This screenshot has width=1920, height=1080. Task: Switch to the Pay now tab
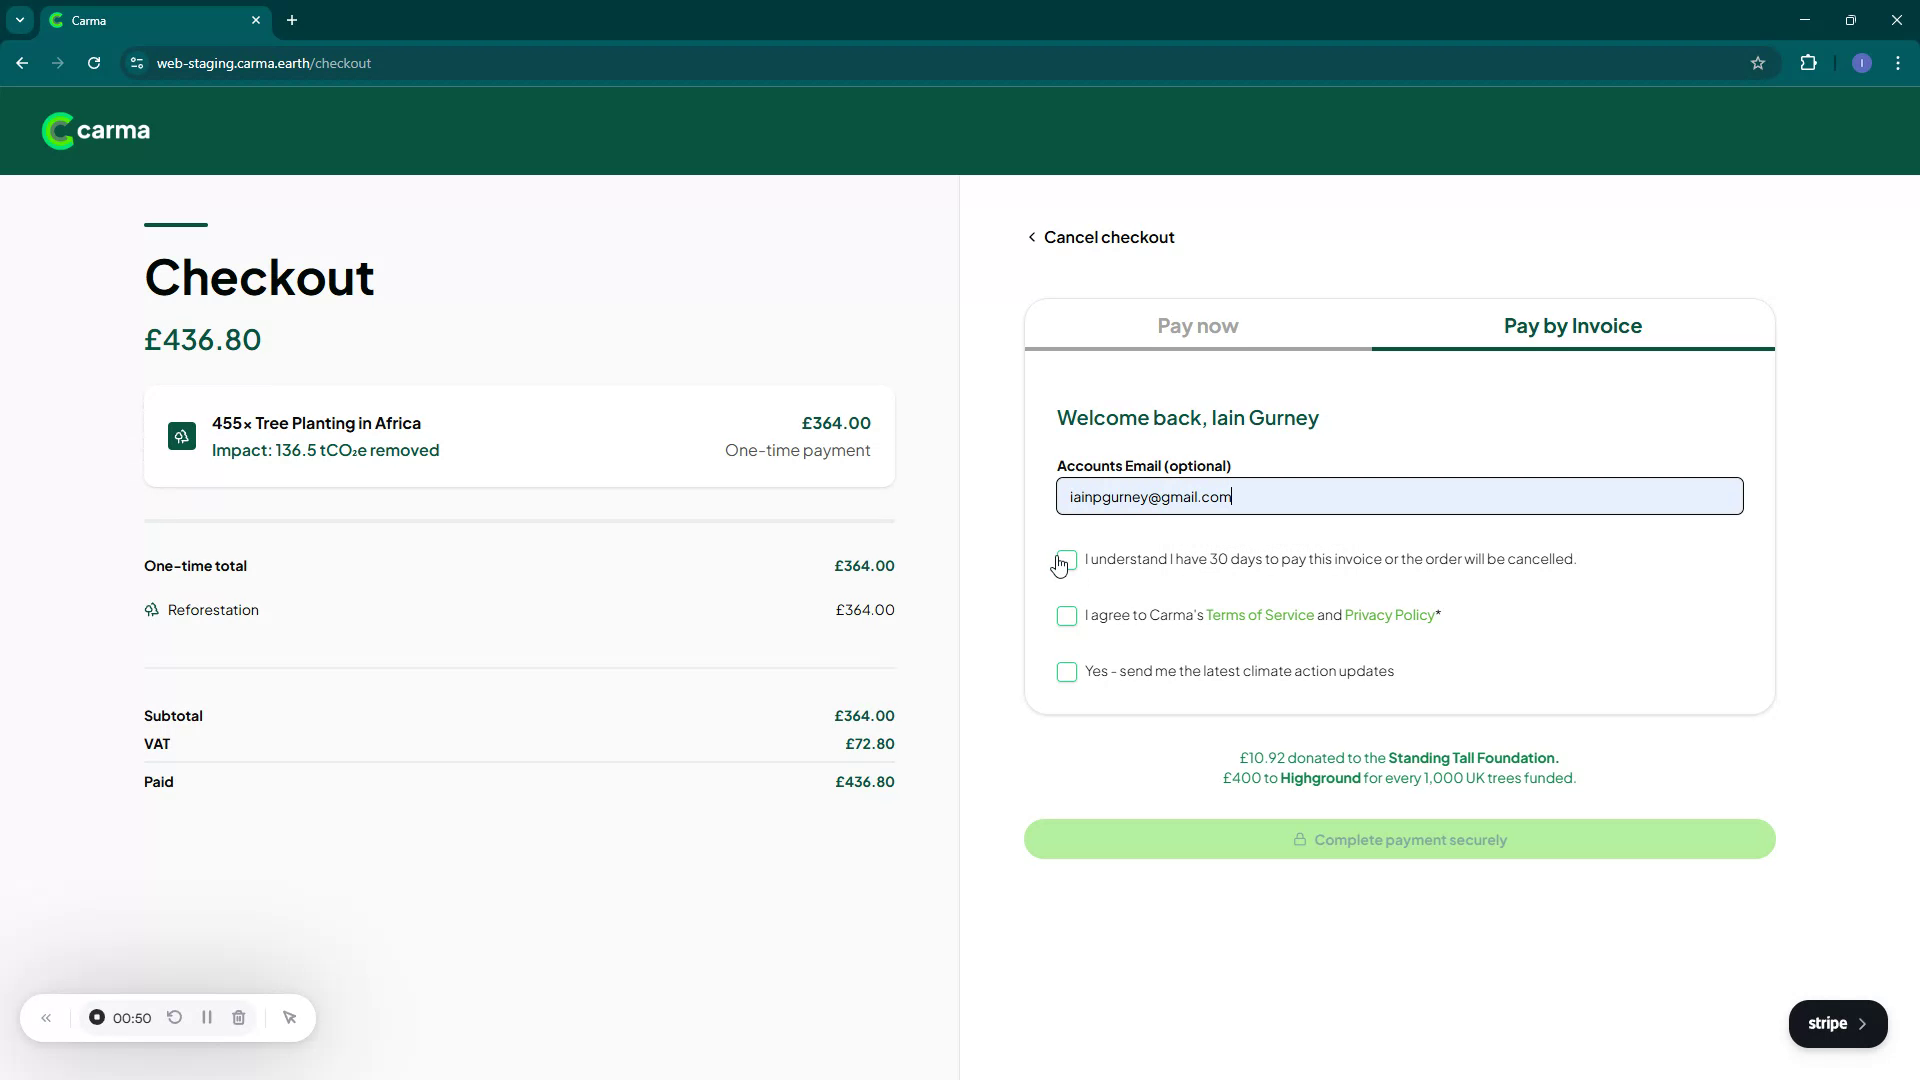point(1197,326)
